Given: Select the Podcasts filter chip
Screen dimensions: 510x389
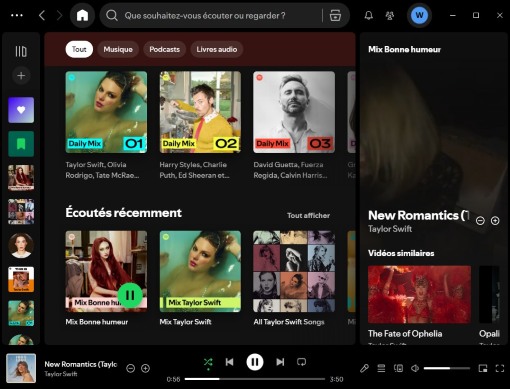Looking at the screenshot, I should point(164,49).
